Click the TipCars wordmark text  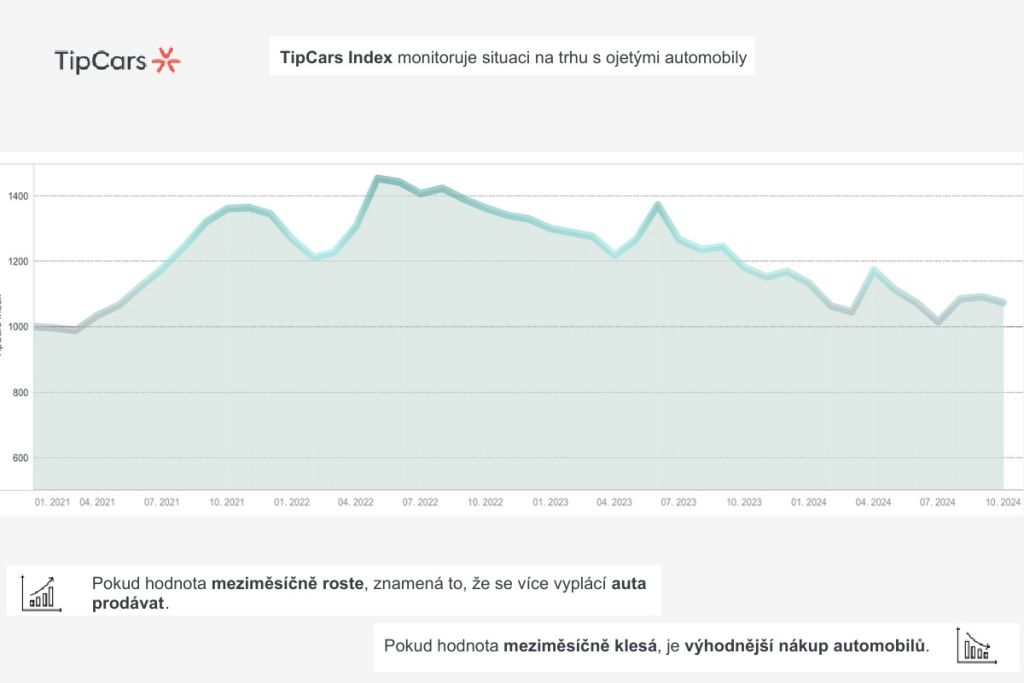pyautogui.click(x=100, y=61)
